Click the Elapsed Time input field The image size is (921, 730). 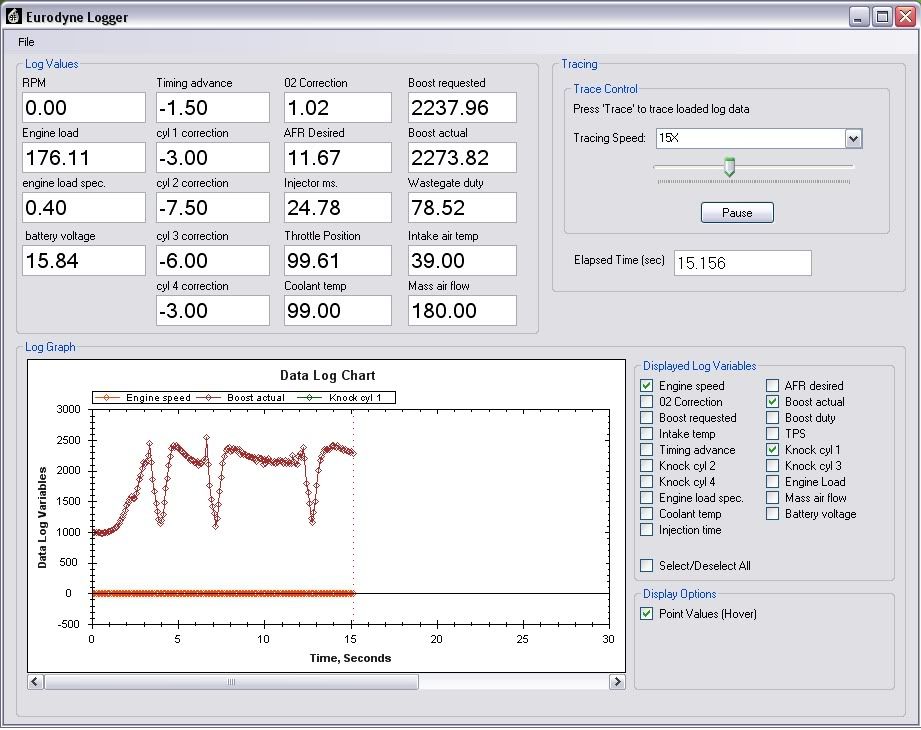pyautogui.click(x=742, y=263)
